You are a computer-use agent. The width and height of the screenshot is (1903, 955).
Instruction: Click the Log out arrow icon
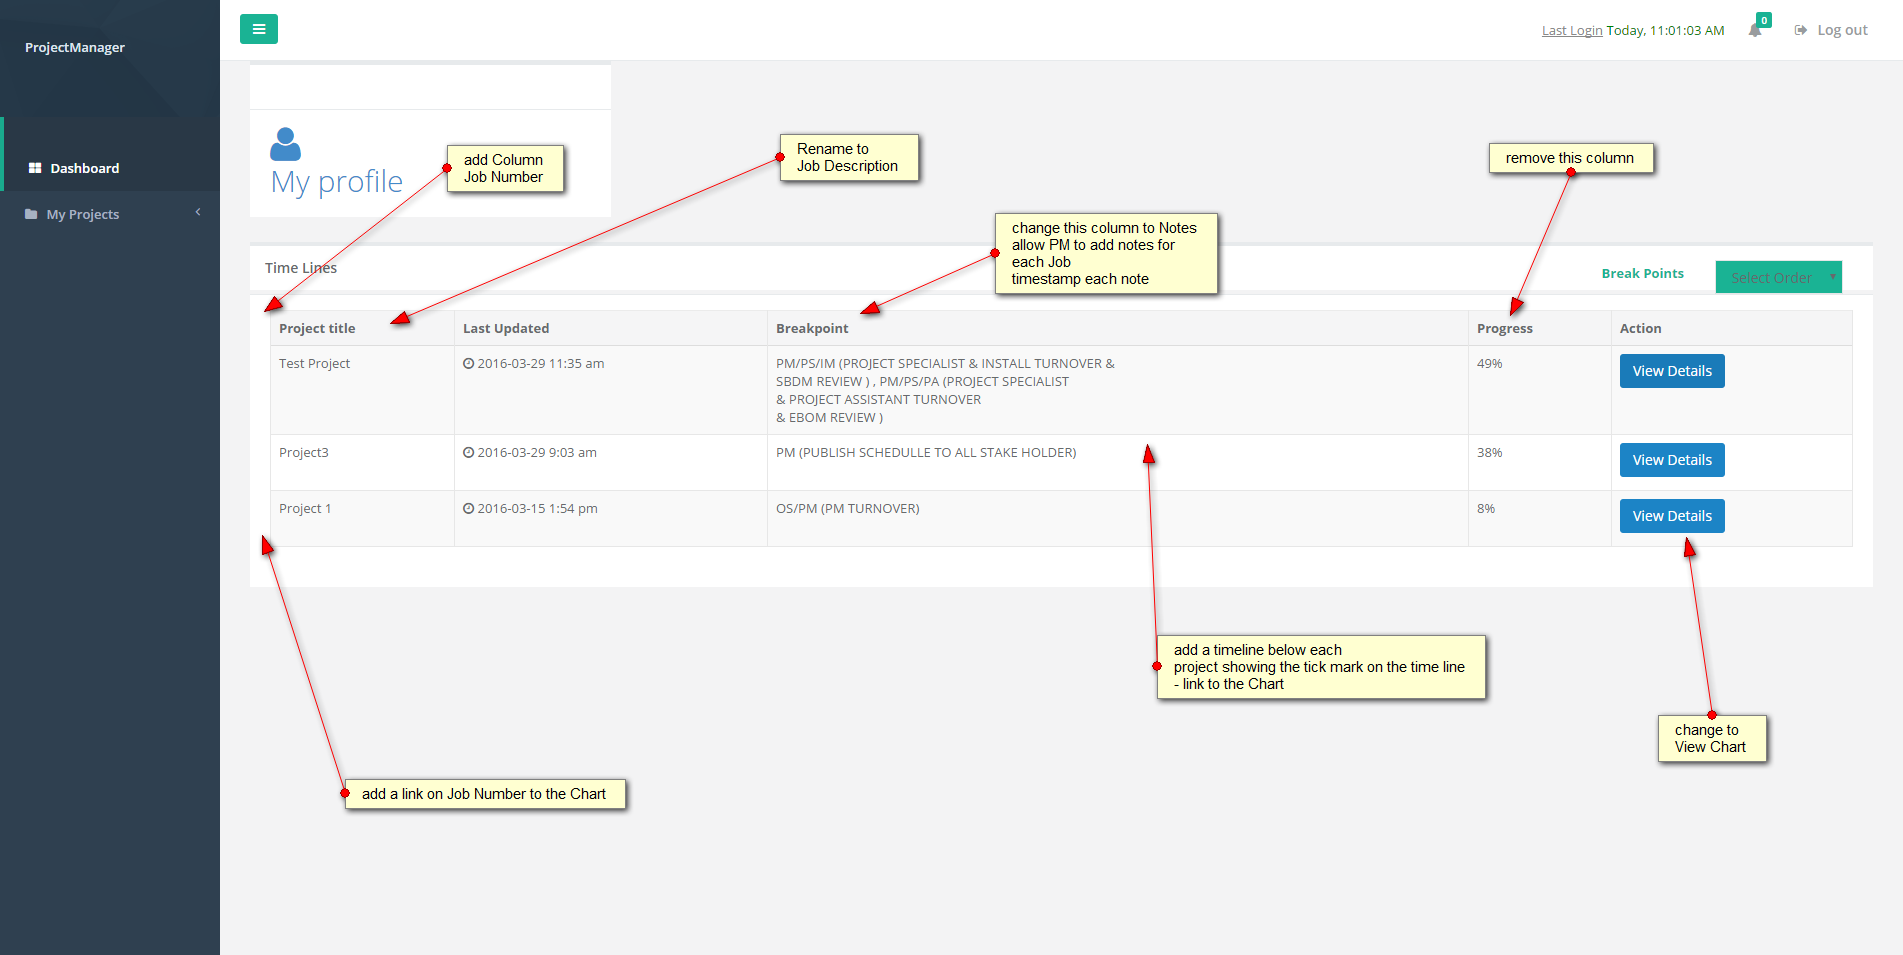1800,30
